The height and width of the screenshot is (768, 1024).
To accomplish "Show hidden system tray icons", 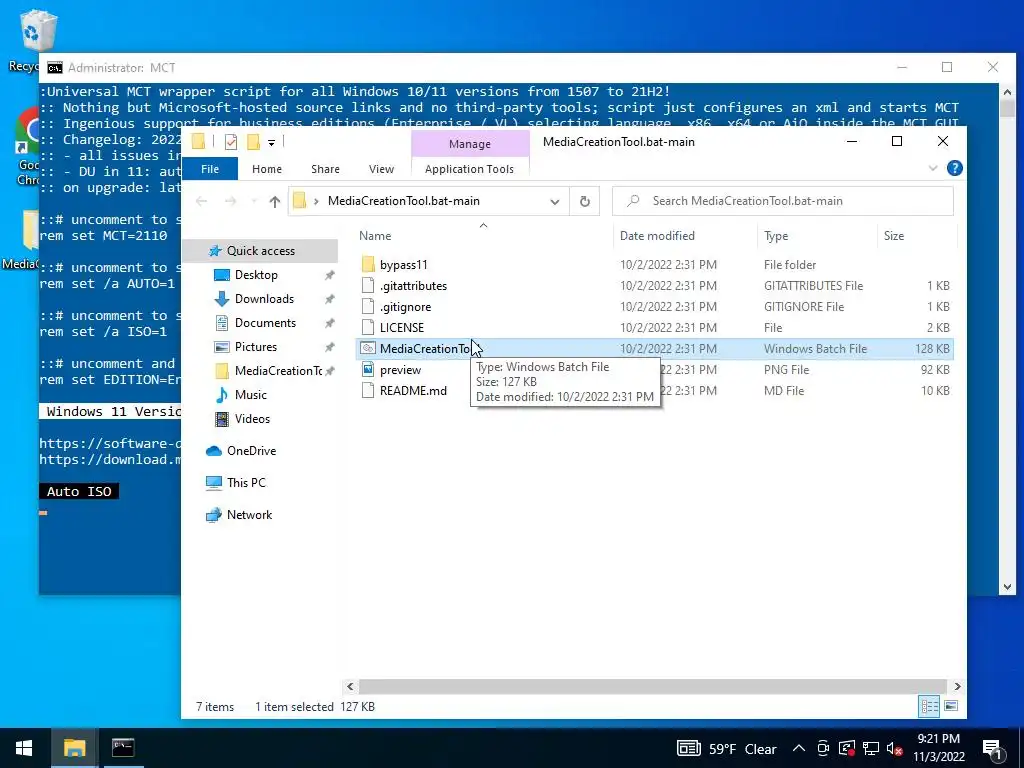I will pos(799,749).
